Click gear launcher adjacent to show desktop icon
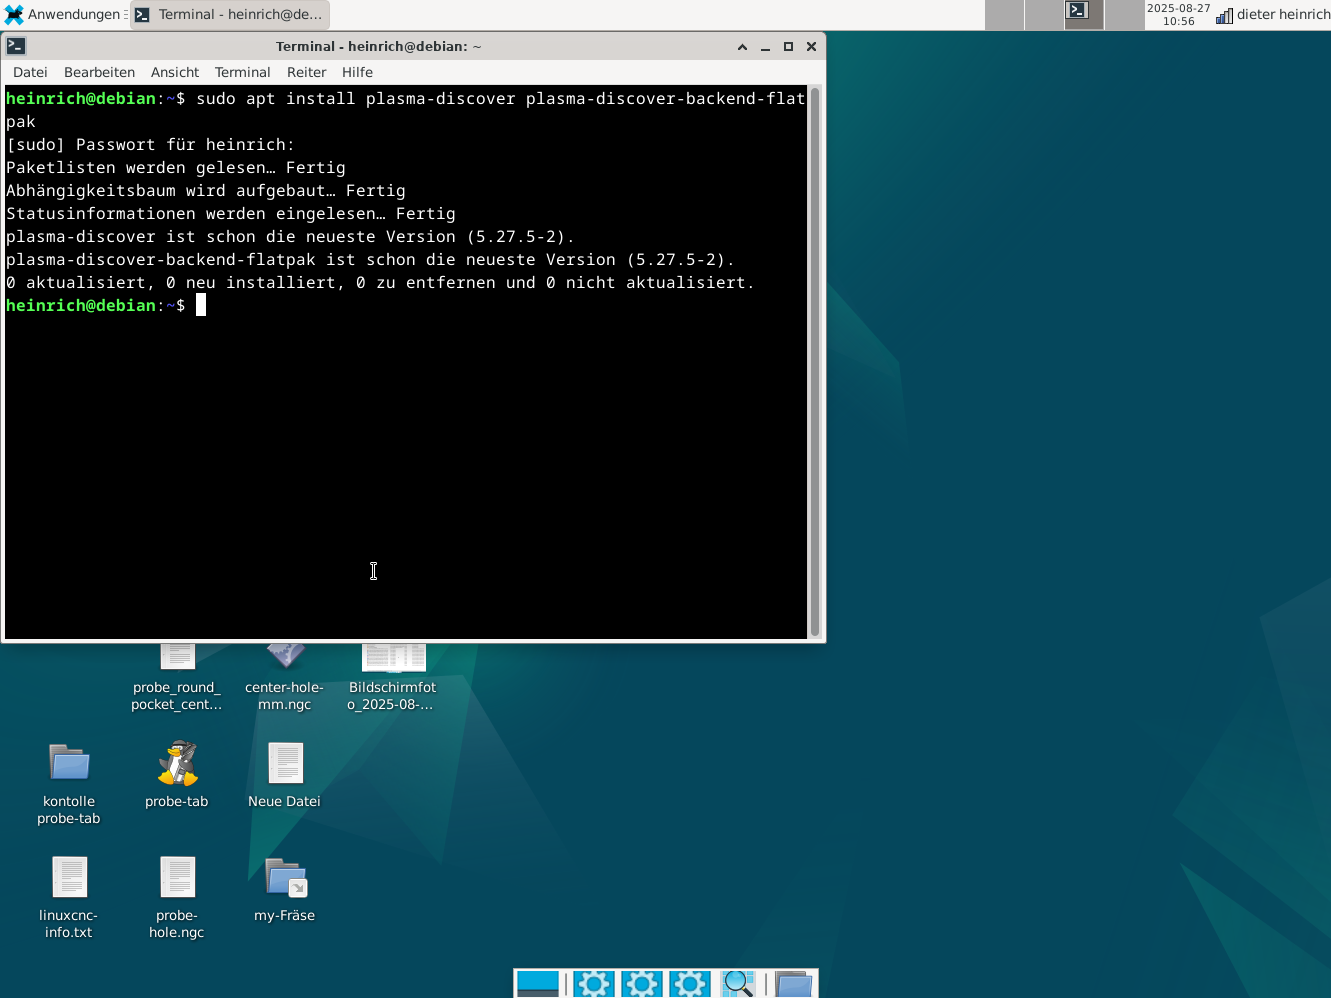This screenshot has width=1331, height=998. (x=594, y=984)
